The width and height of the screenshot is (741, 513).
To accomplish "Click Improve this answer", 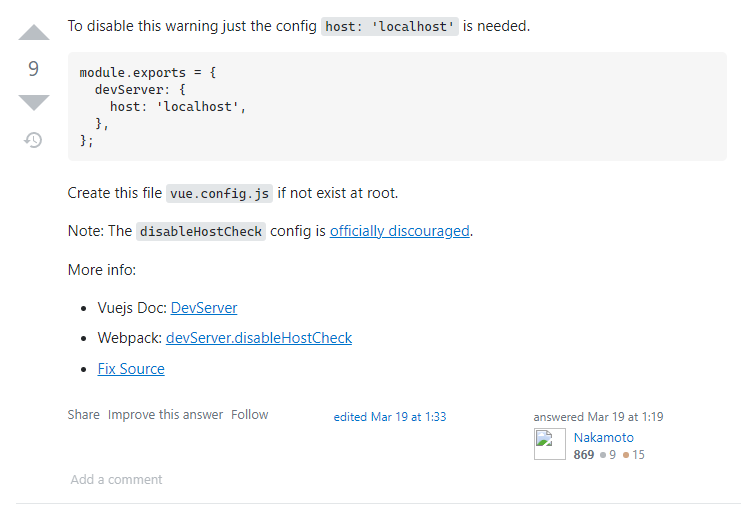I will tap(165, 415).
